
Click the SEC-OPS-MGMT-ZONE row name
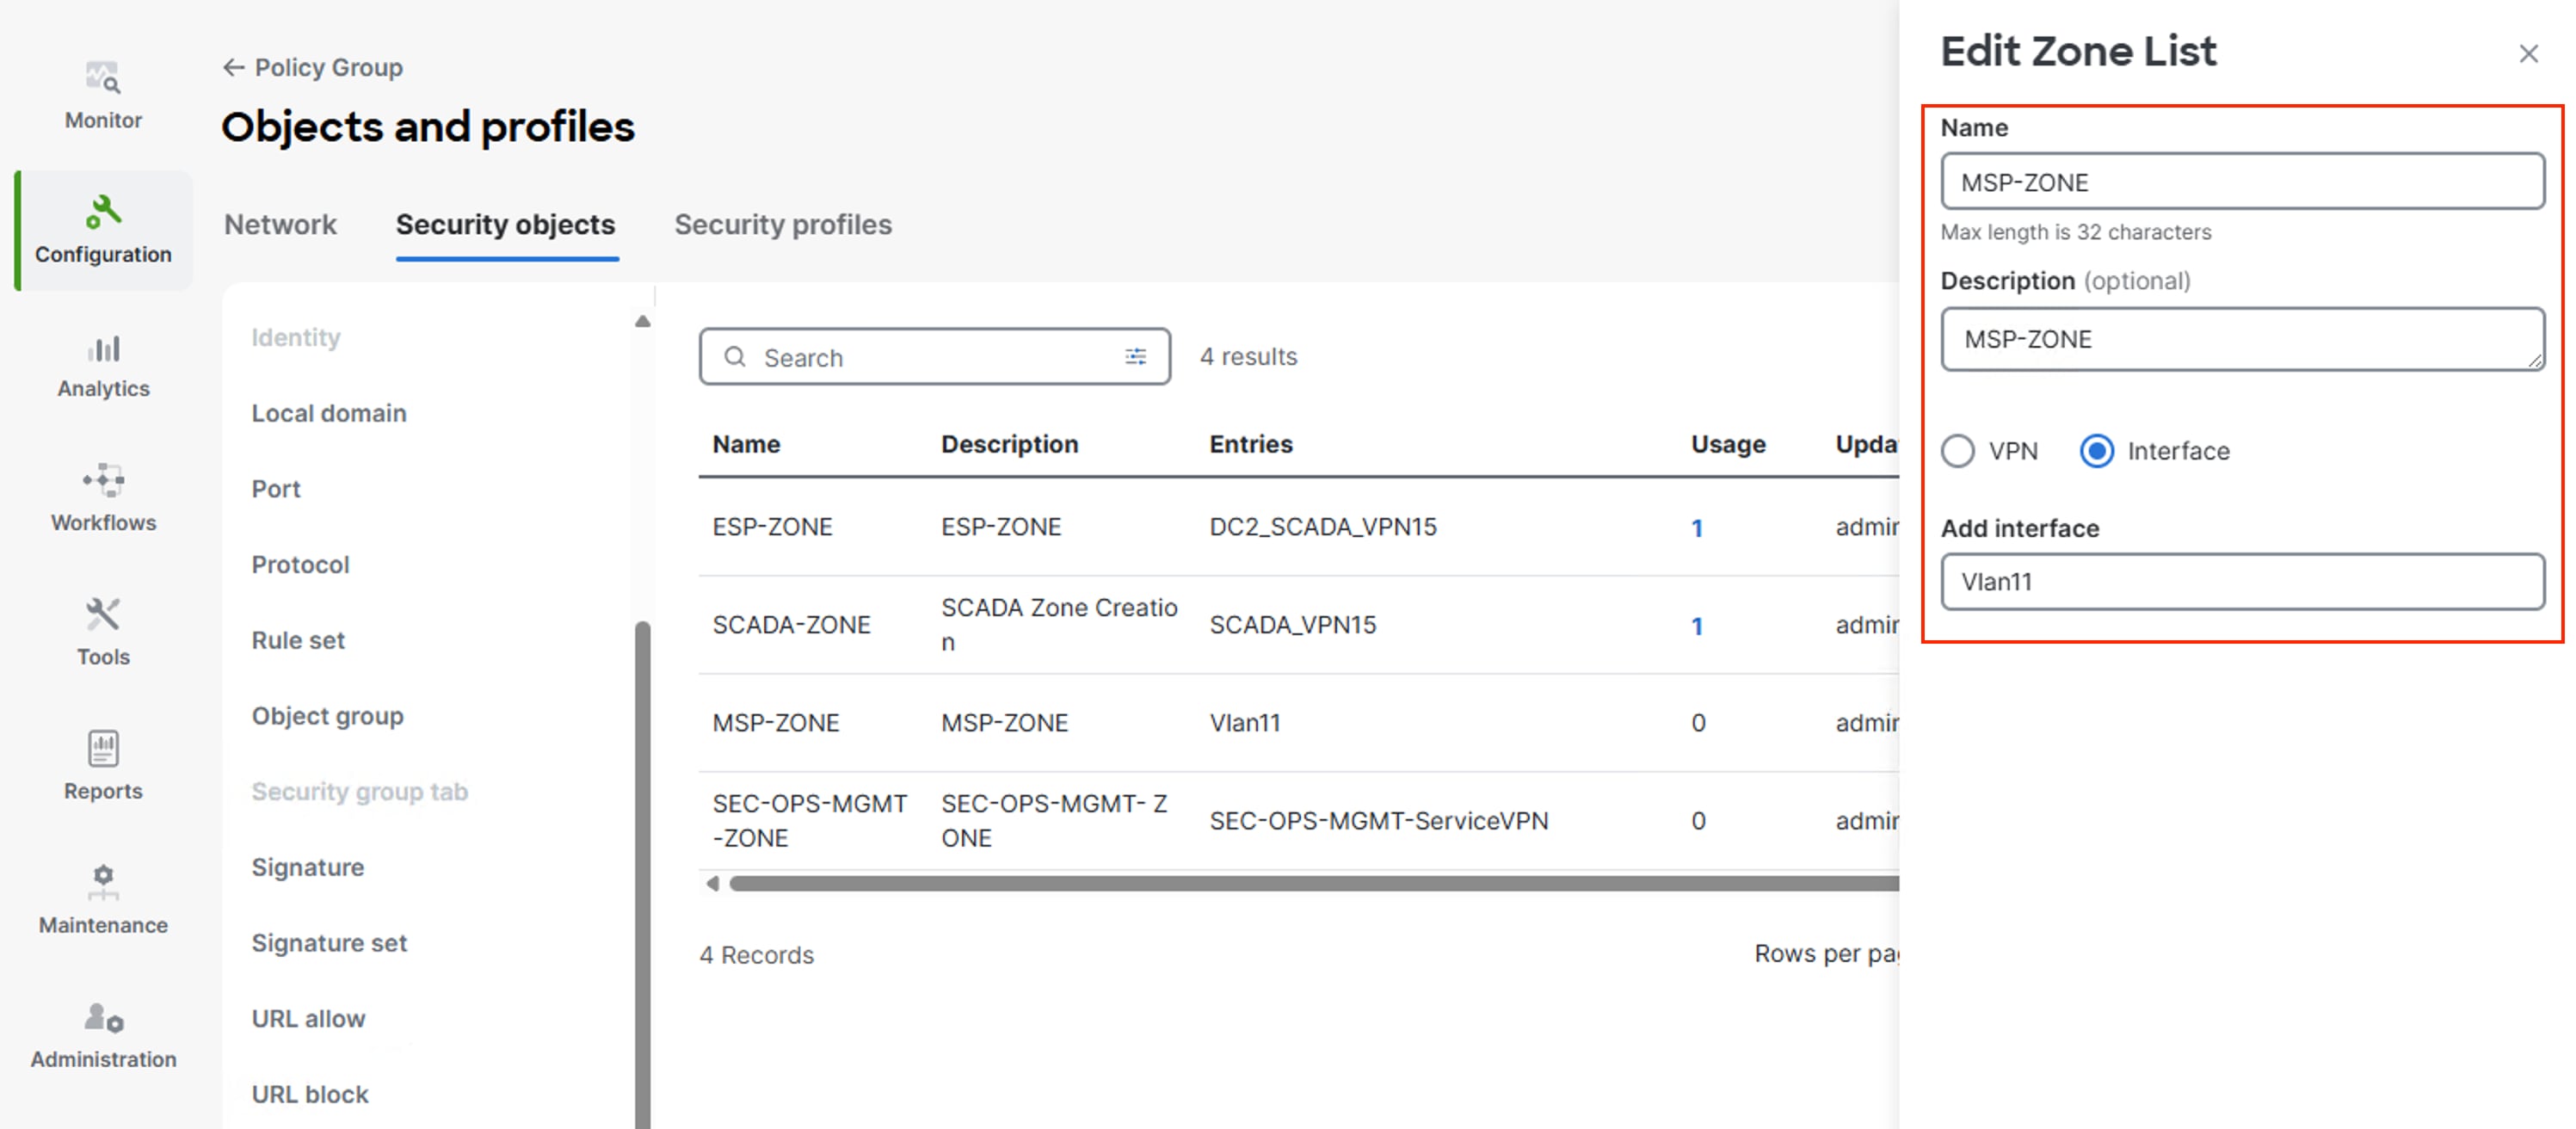point(809,821)
